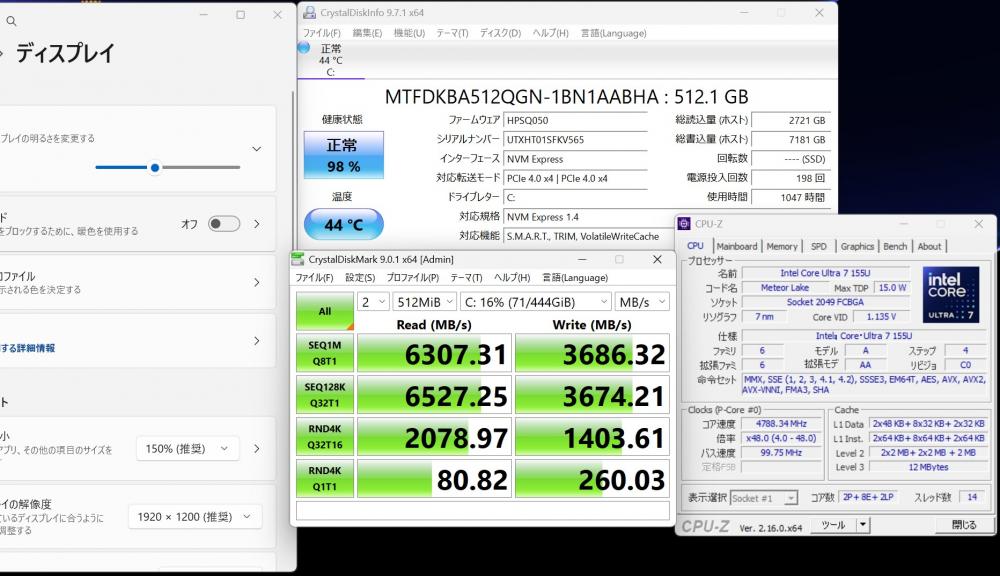This screenshot has width=1000, height=576.
Task: Click the interface field NVM Express
Action: (x=575, y=159)
